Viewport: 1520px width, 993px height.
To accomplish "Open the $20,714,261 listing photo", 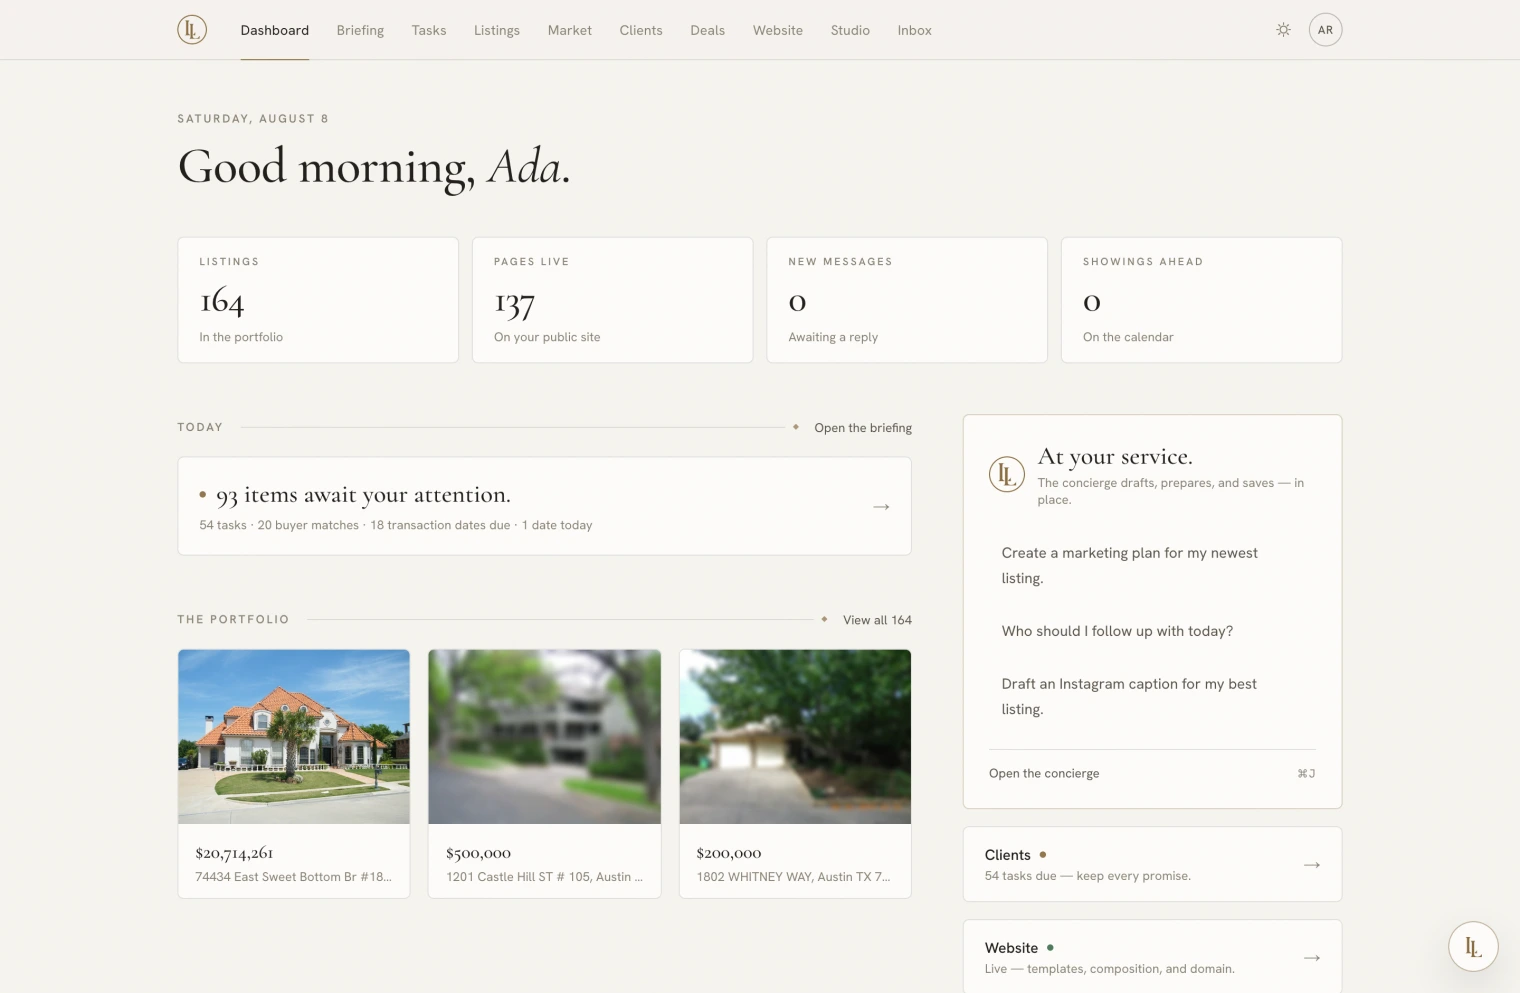I will point(294,737).
